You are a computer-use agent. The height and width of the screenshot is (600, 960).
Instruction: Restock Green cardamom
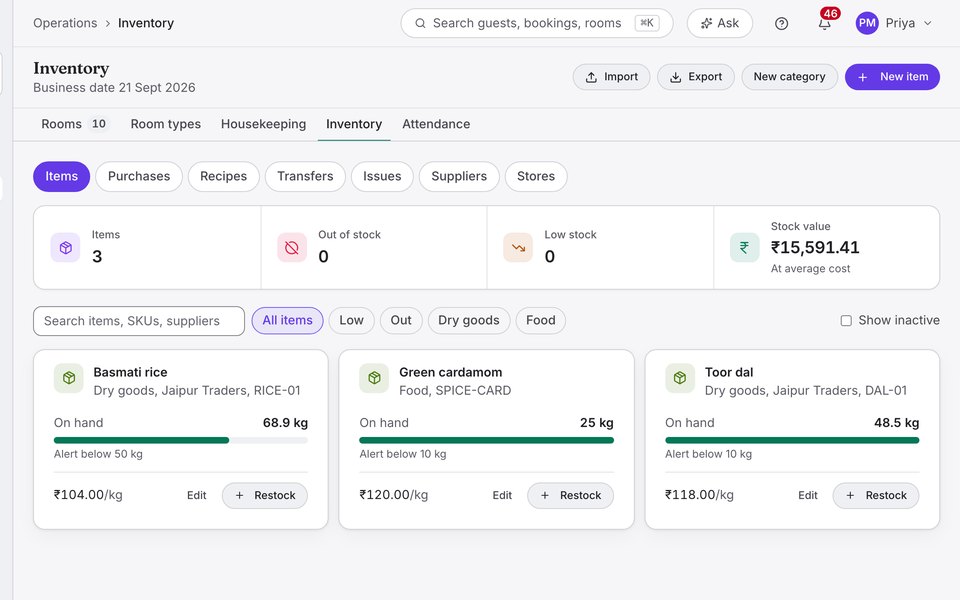point(570,495)
